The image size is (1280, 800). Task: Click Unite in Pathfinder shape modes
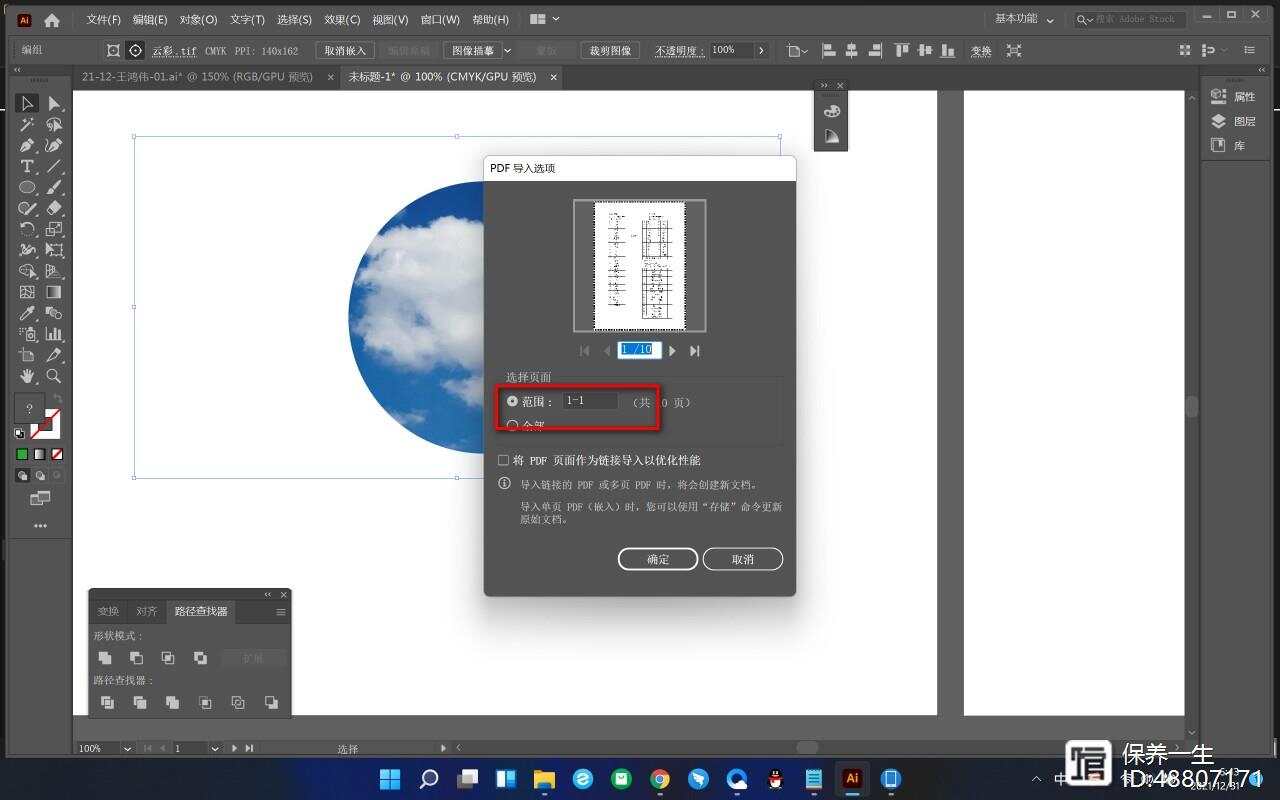pyautogui.click(x=105, y=658)
